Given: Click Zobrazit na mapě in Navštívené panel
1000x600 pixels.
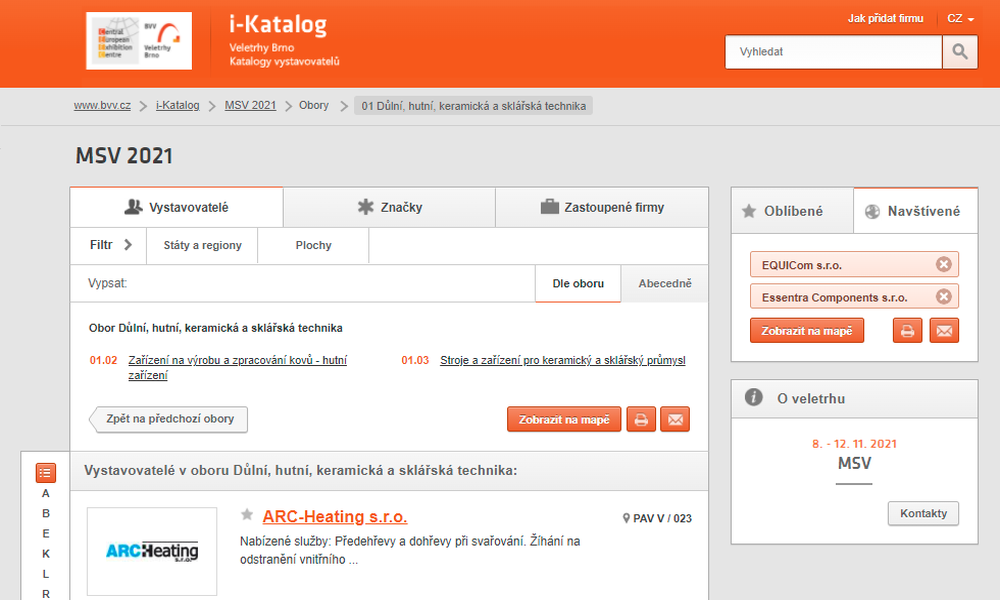Looking at the screenshot, I should pyautogui.click(x=807, y=331).
